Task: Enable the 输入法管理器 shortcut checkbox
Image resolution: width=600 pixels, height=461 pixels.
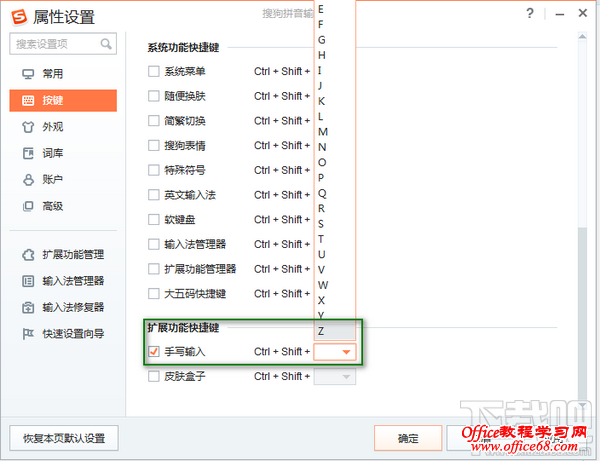Action: pyautogui.click(x=154, y=244)
